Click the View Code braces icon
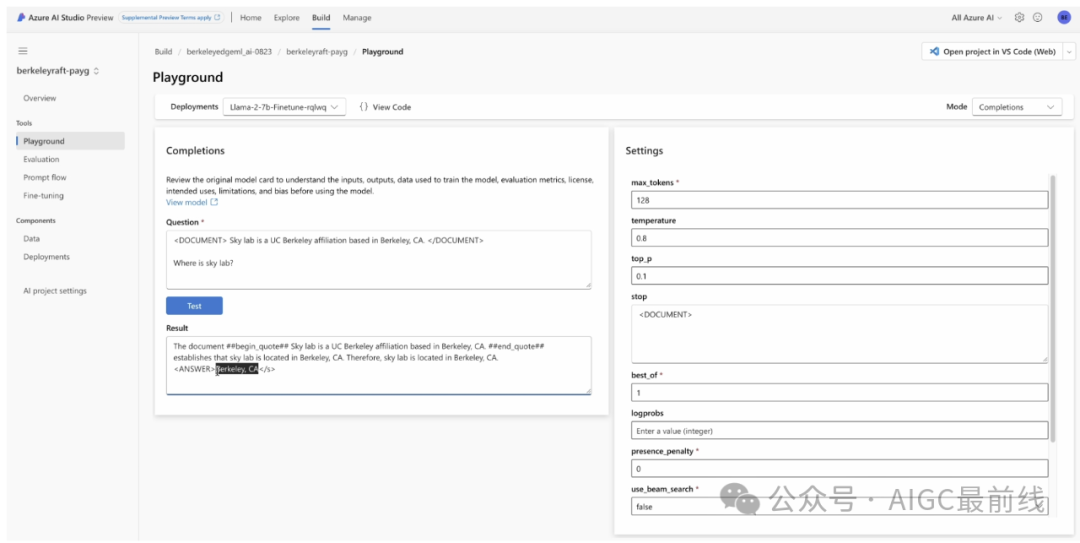Screen dimensions: 1080x543 pyautogui.click(x=364, y=107)
